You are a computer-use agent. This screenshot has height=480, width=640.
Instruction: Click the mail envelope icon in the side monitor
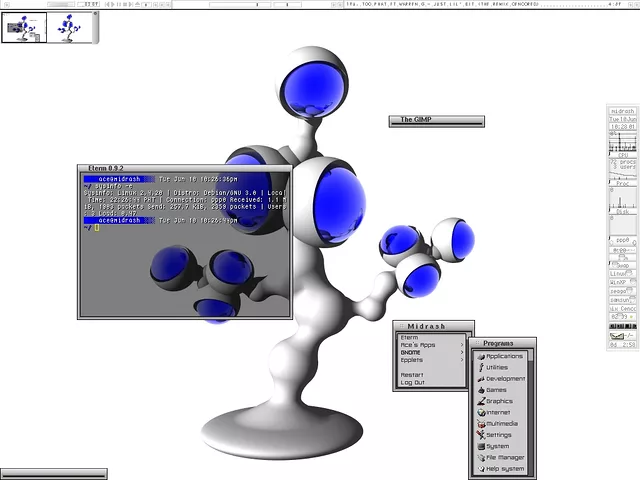(617, 336)
